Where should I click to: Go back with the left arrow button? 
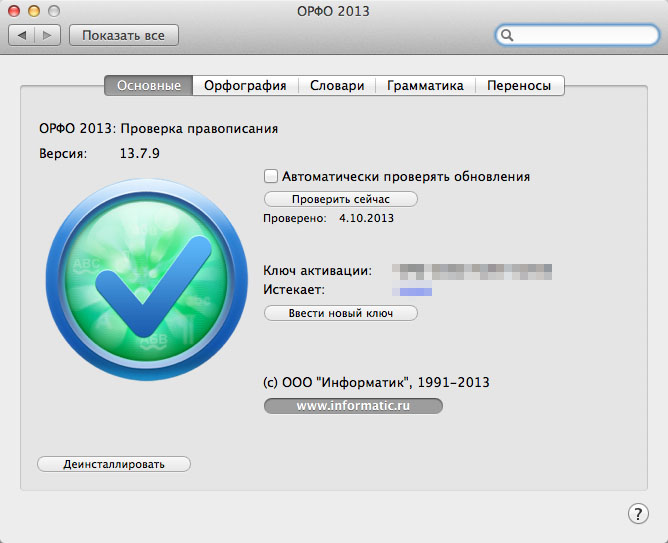coord(21,35)
